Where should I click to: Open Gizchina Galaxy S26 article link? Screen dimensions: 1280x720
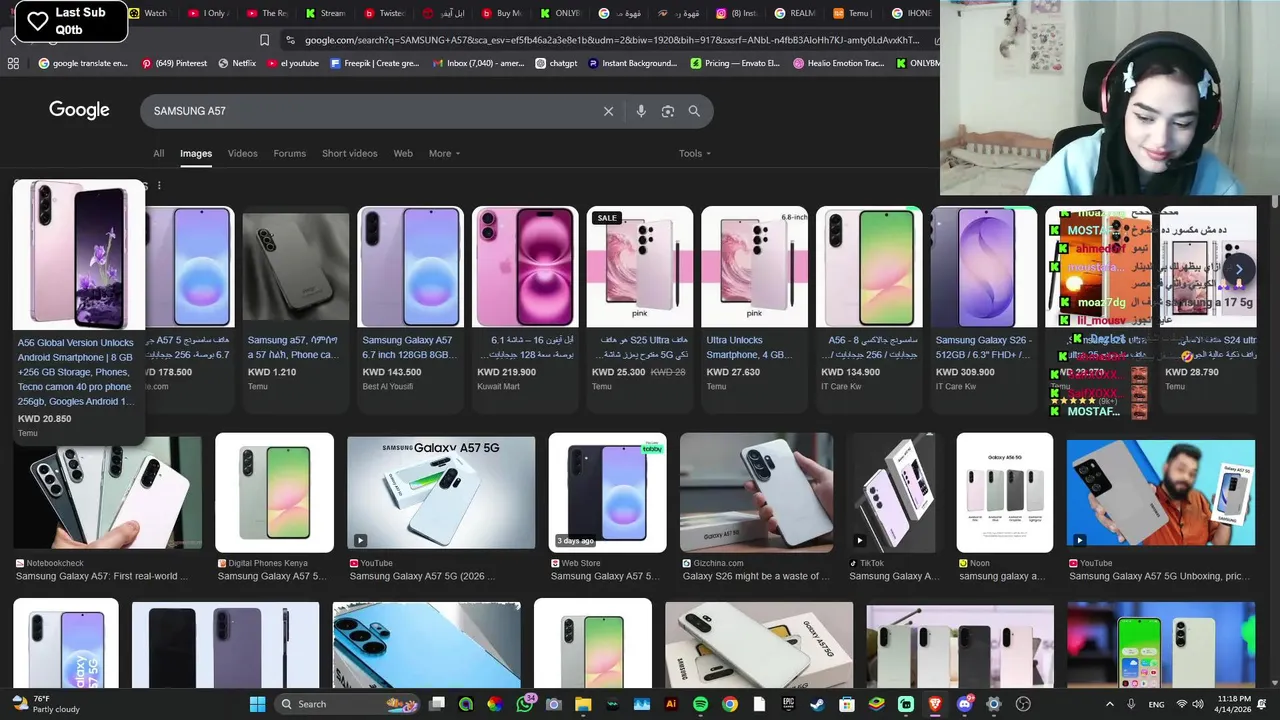(755, 576)
